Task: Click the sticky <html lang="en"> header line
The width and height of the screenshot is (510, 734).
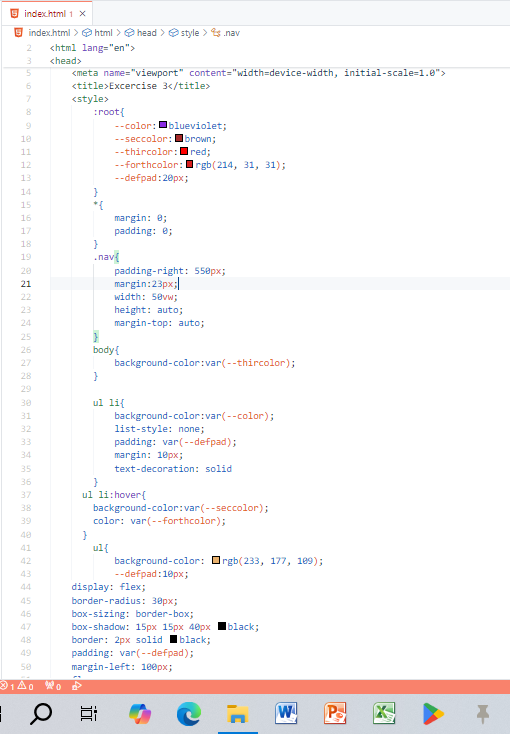Action: 92,48
